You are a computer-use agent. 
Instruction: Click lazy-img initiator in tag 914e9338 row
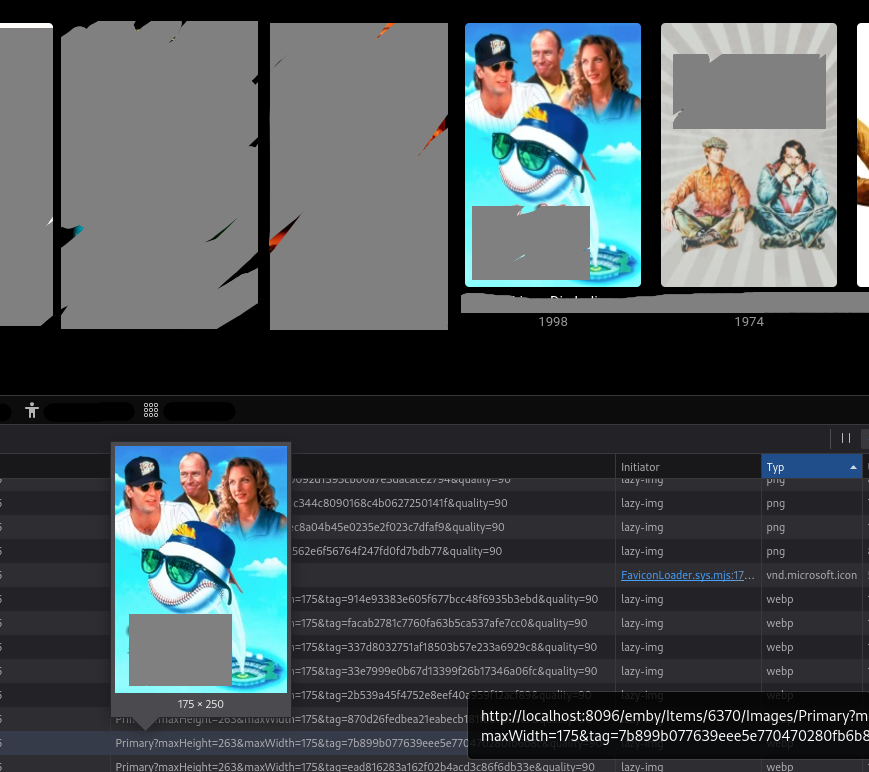642,599
